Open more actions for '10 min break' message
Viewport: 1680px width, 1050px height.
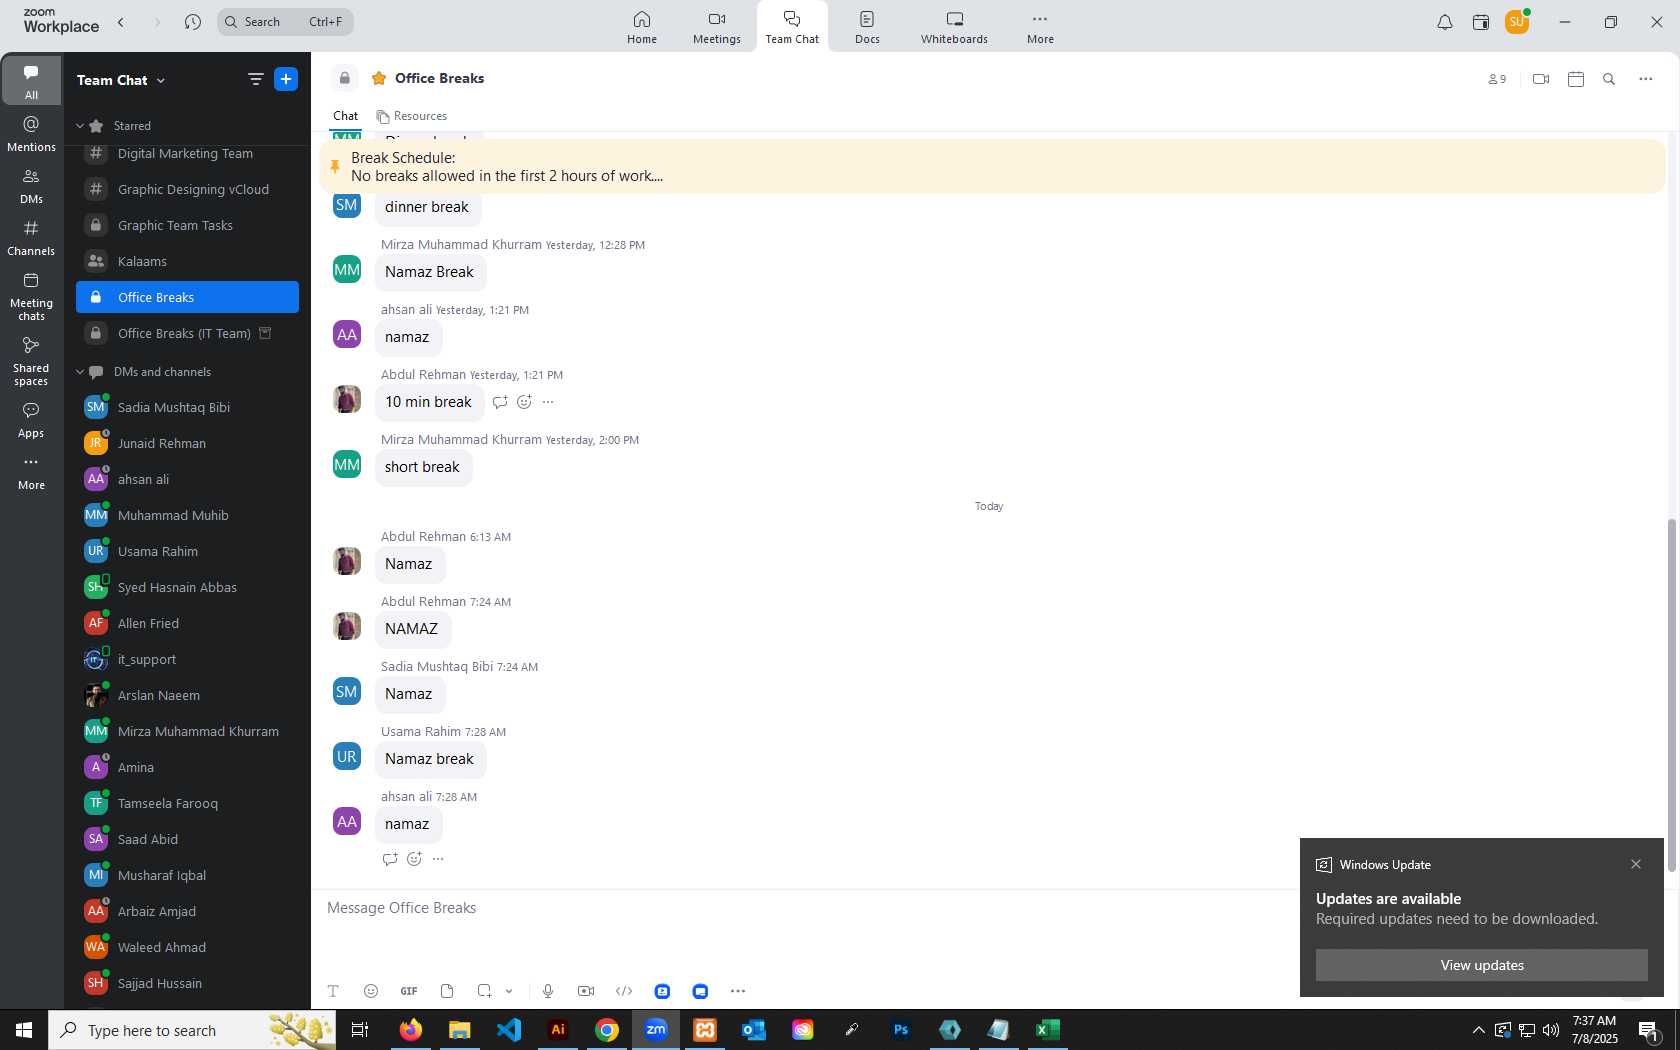pos(548,402)
